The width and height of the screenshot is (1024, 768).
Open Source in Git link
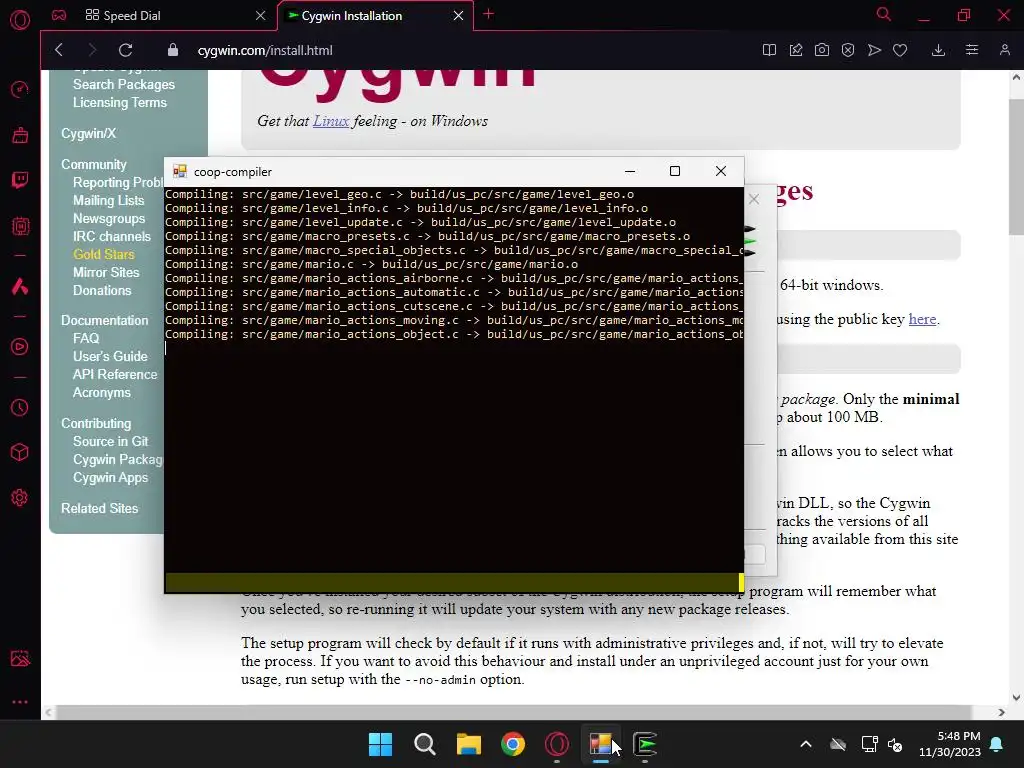point(110,441)
